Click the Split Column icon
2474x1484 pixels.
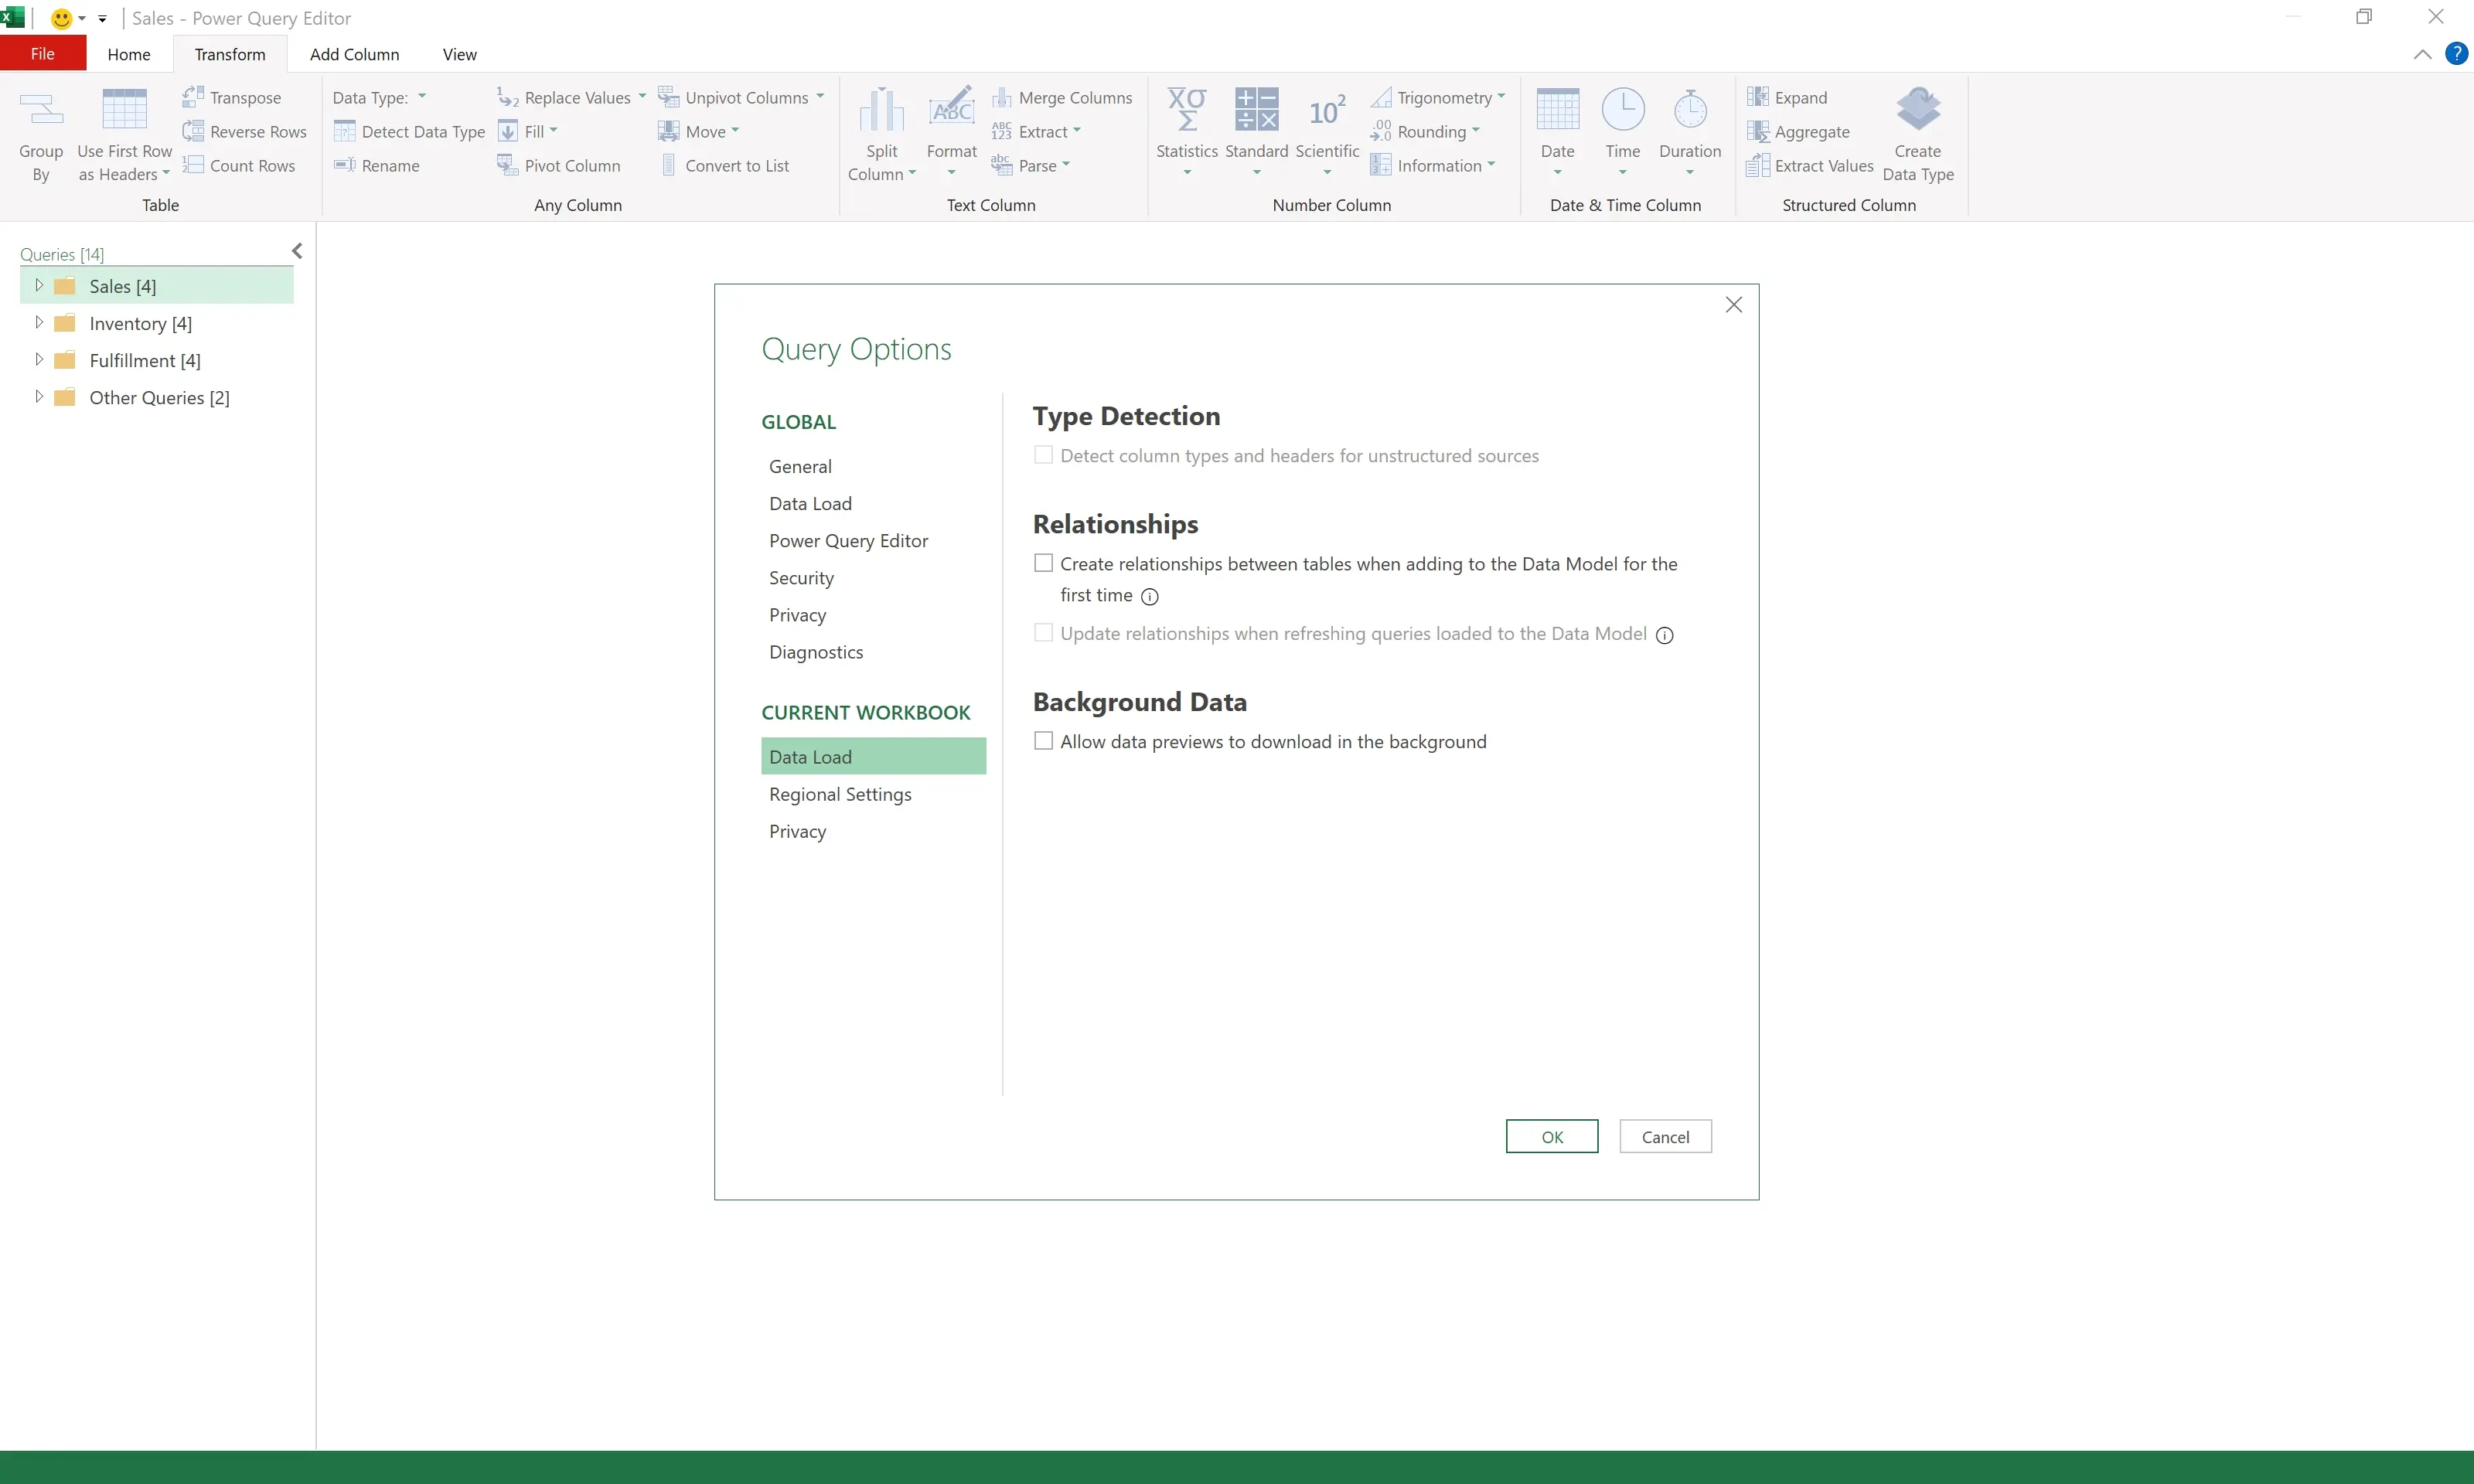pyautogui.click(x=881, y=111)
